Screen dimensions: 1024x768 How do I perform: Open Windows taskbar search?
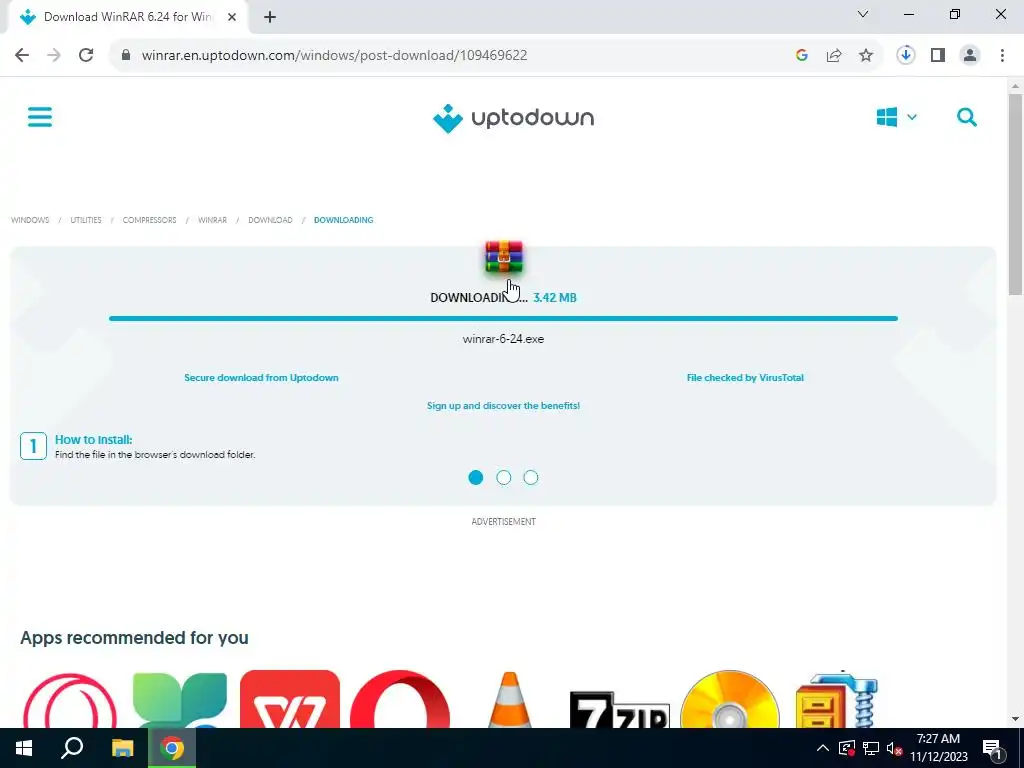tap(72, 748)
